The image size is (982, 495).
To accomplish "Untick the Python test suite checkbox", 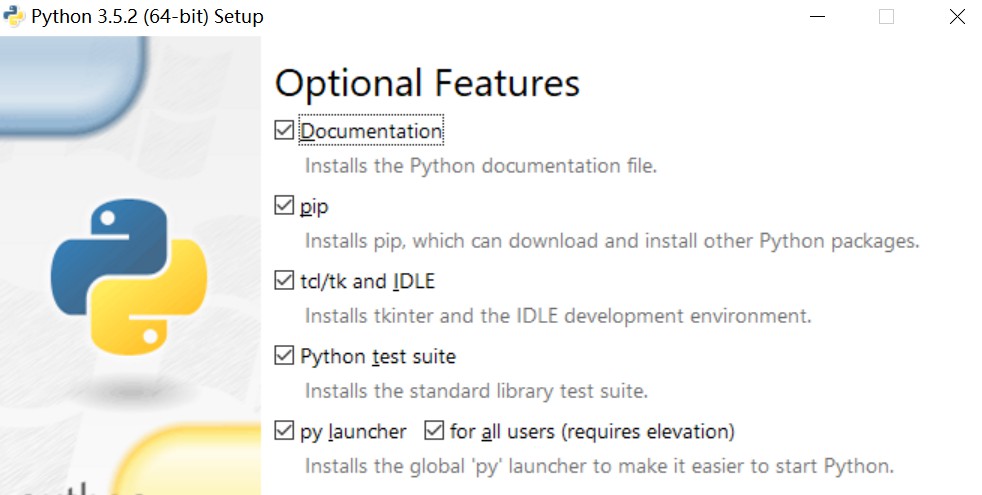I will tap(284, 356).
